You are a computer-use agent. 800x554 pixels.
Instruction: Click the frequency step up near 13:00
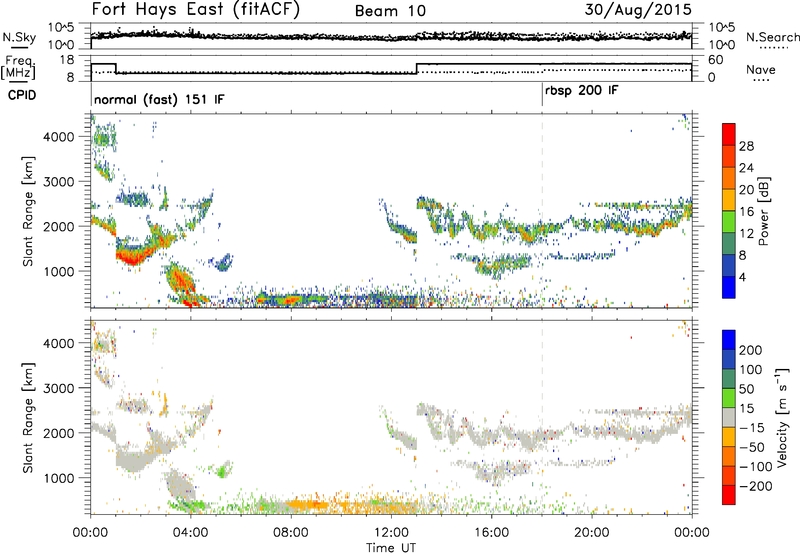point(417,68)
